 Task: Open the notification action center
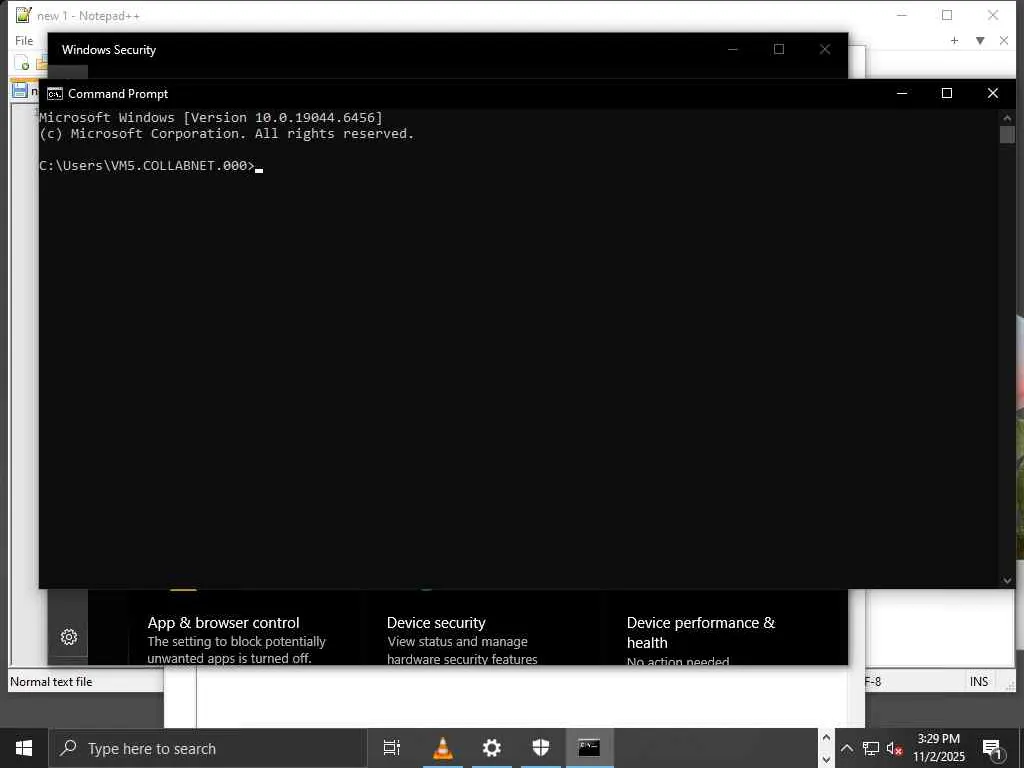[993, 749]
